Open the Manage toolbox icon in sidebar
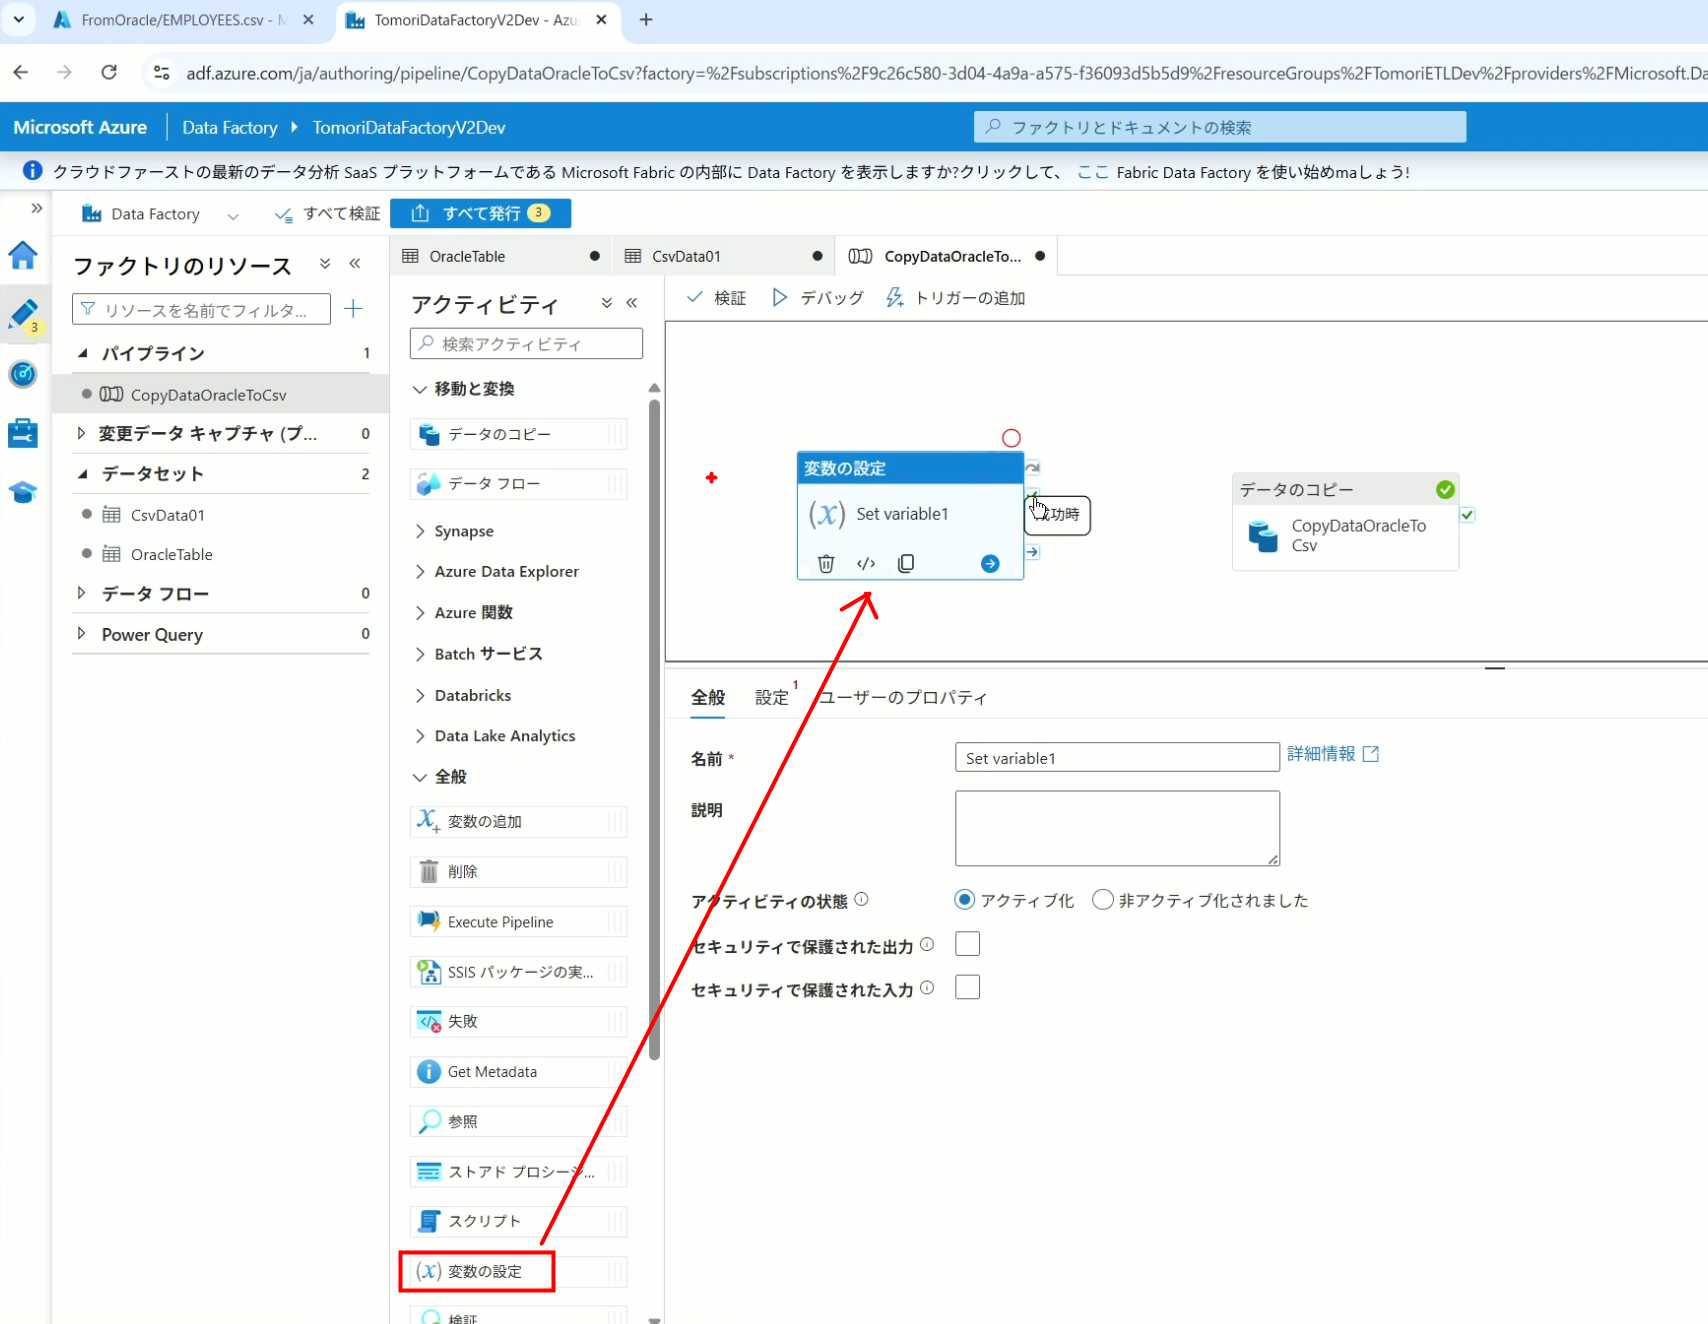The image size is (1708, 1324). click(23, 433)
